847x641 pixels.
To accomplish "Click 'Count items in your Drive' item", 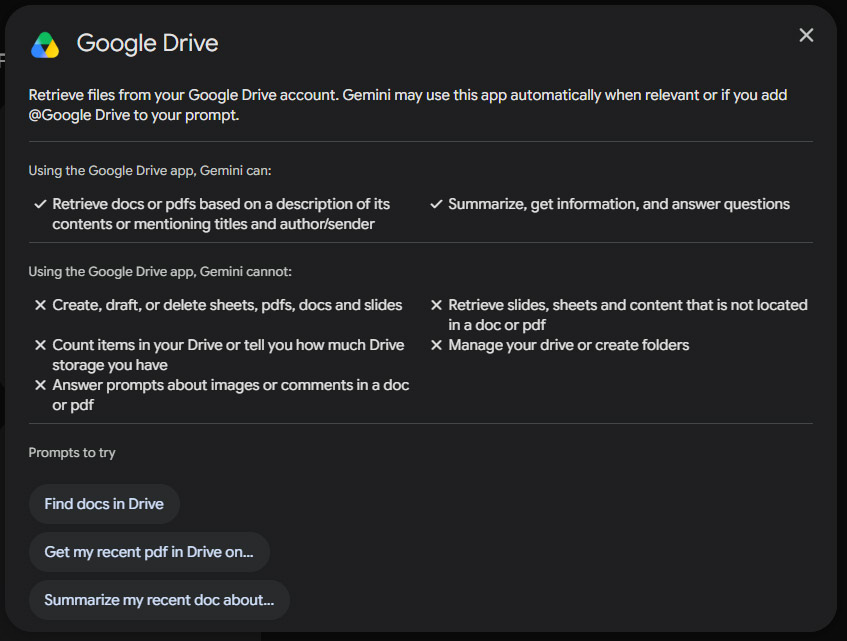I will point(228,355).
